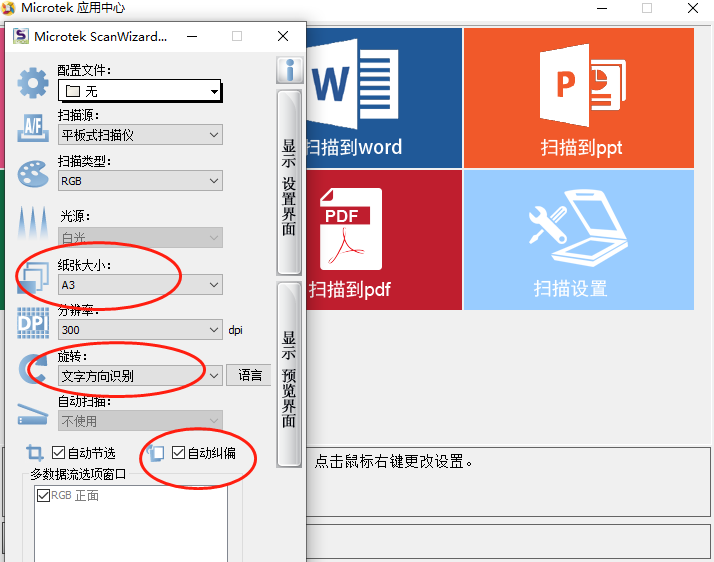Click the vertical 显示设置界面 button
This screenshot has width=714, height=562.
click(x=289, y=183)
